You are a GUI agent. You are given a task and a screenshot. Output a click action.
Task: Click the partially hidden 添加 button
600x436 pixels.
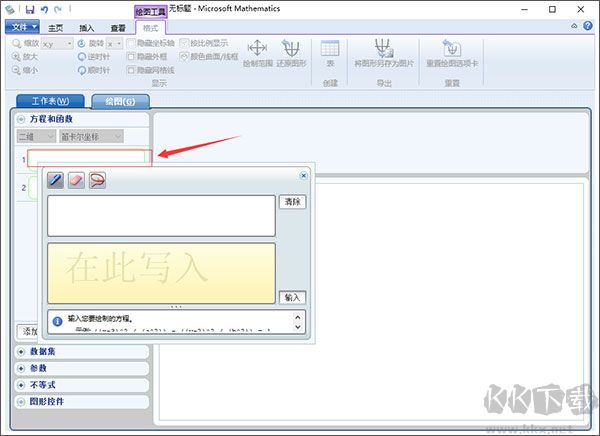[x=29, y=331]
